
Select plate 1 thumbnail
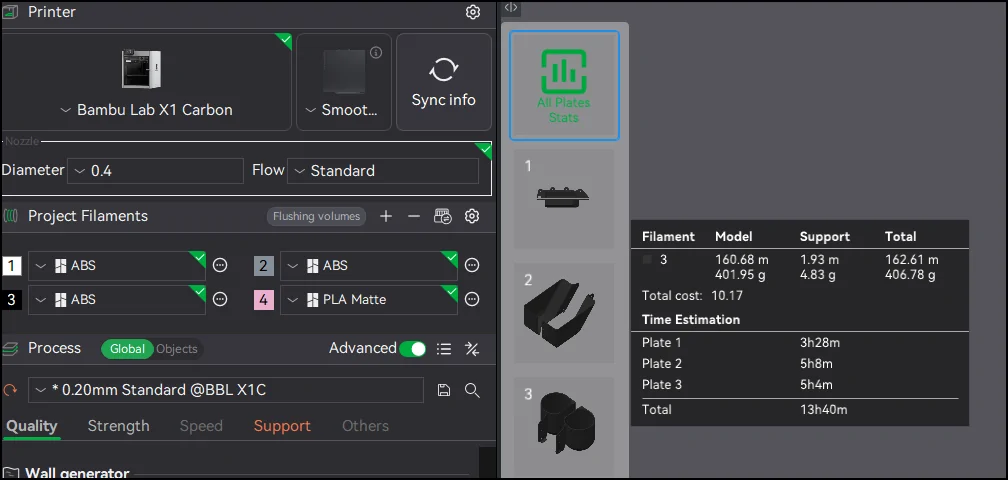[x=564, y=199]
